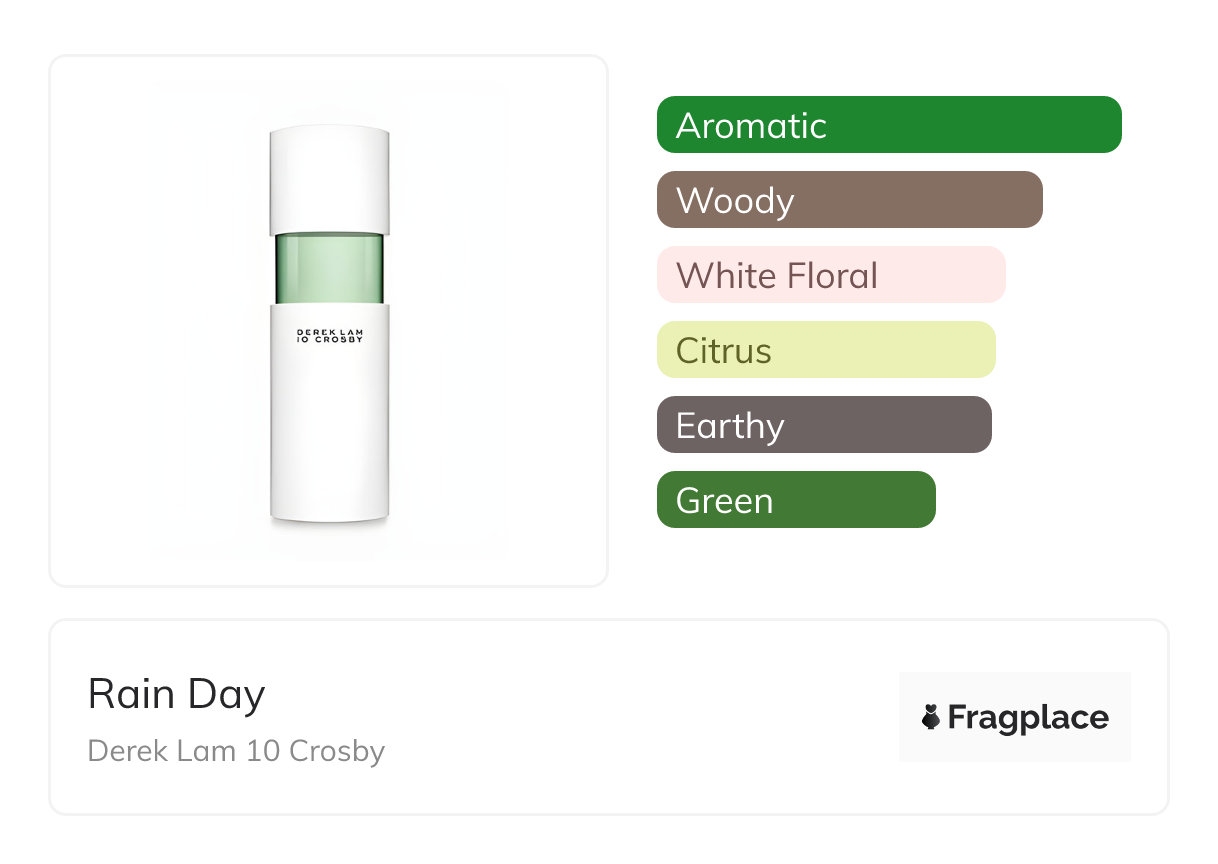Click the Derek Lam 10 Crosby brand subtitle

pos(236,751)
